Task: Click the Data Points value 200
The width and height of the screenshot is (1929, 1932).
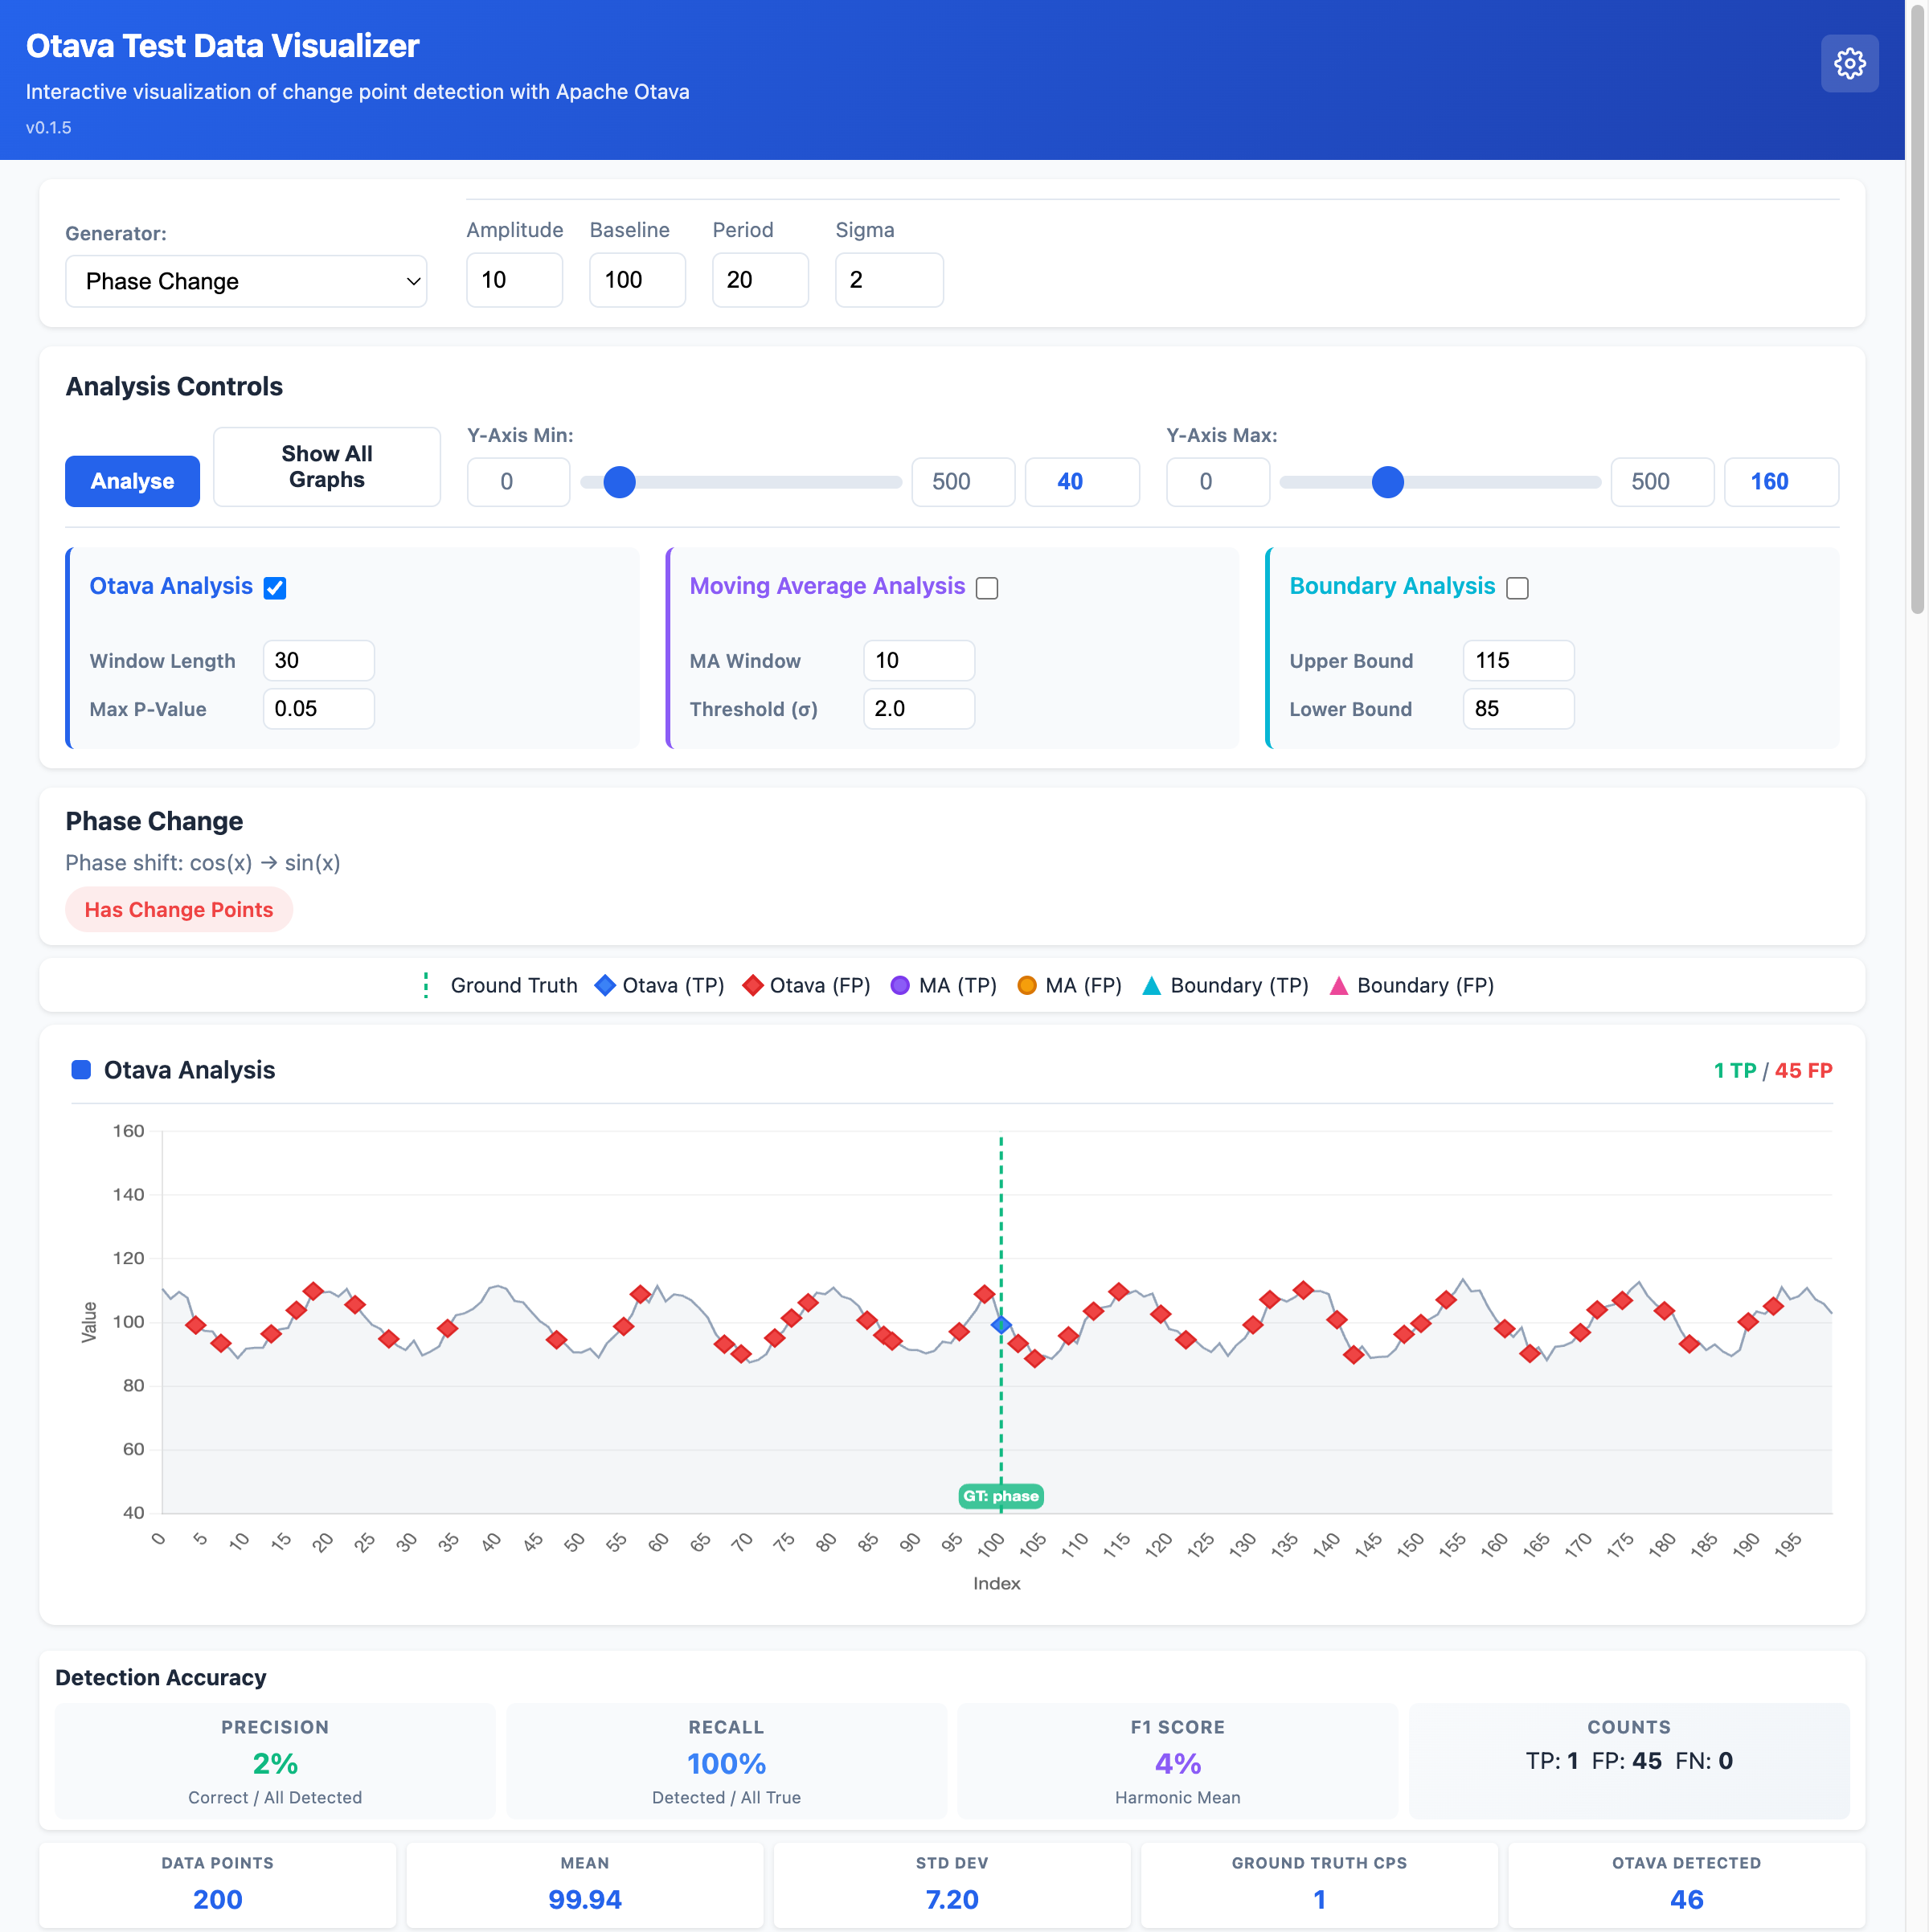Action: (x=217, y=1900)
